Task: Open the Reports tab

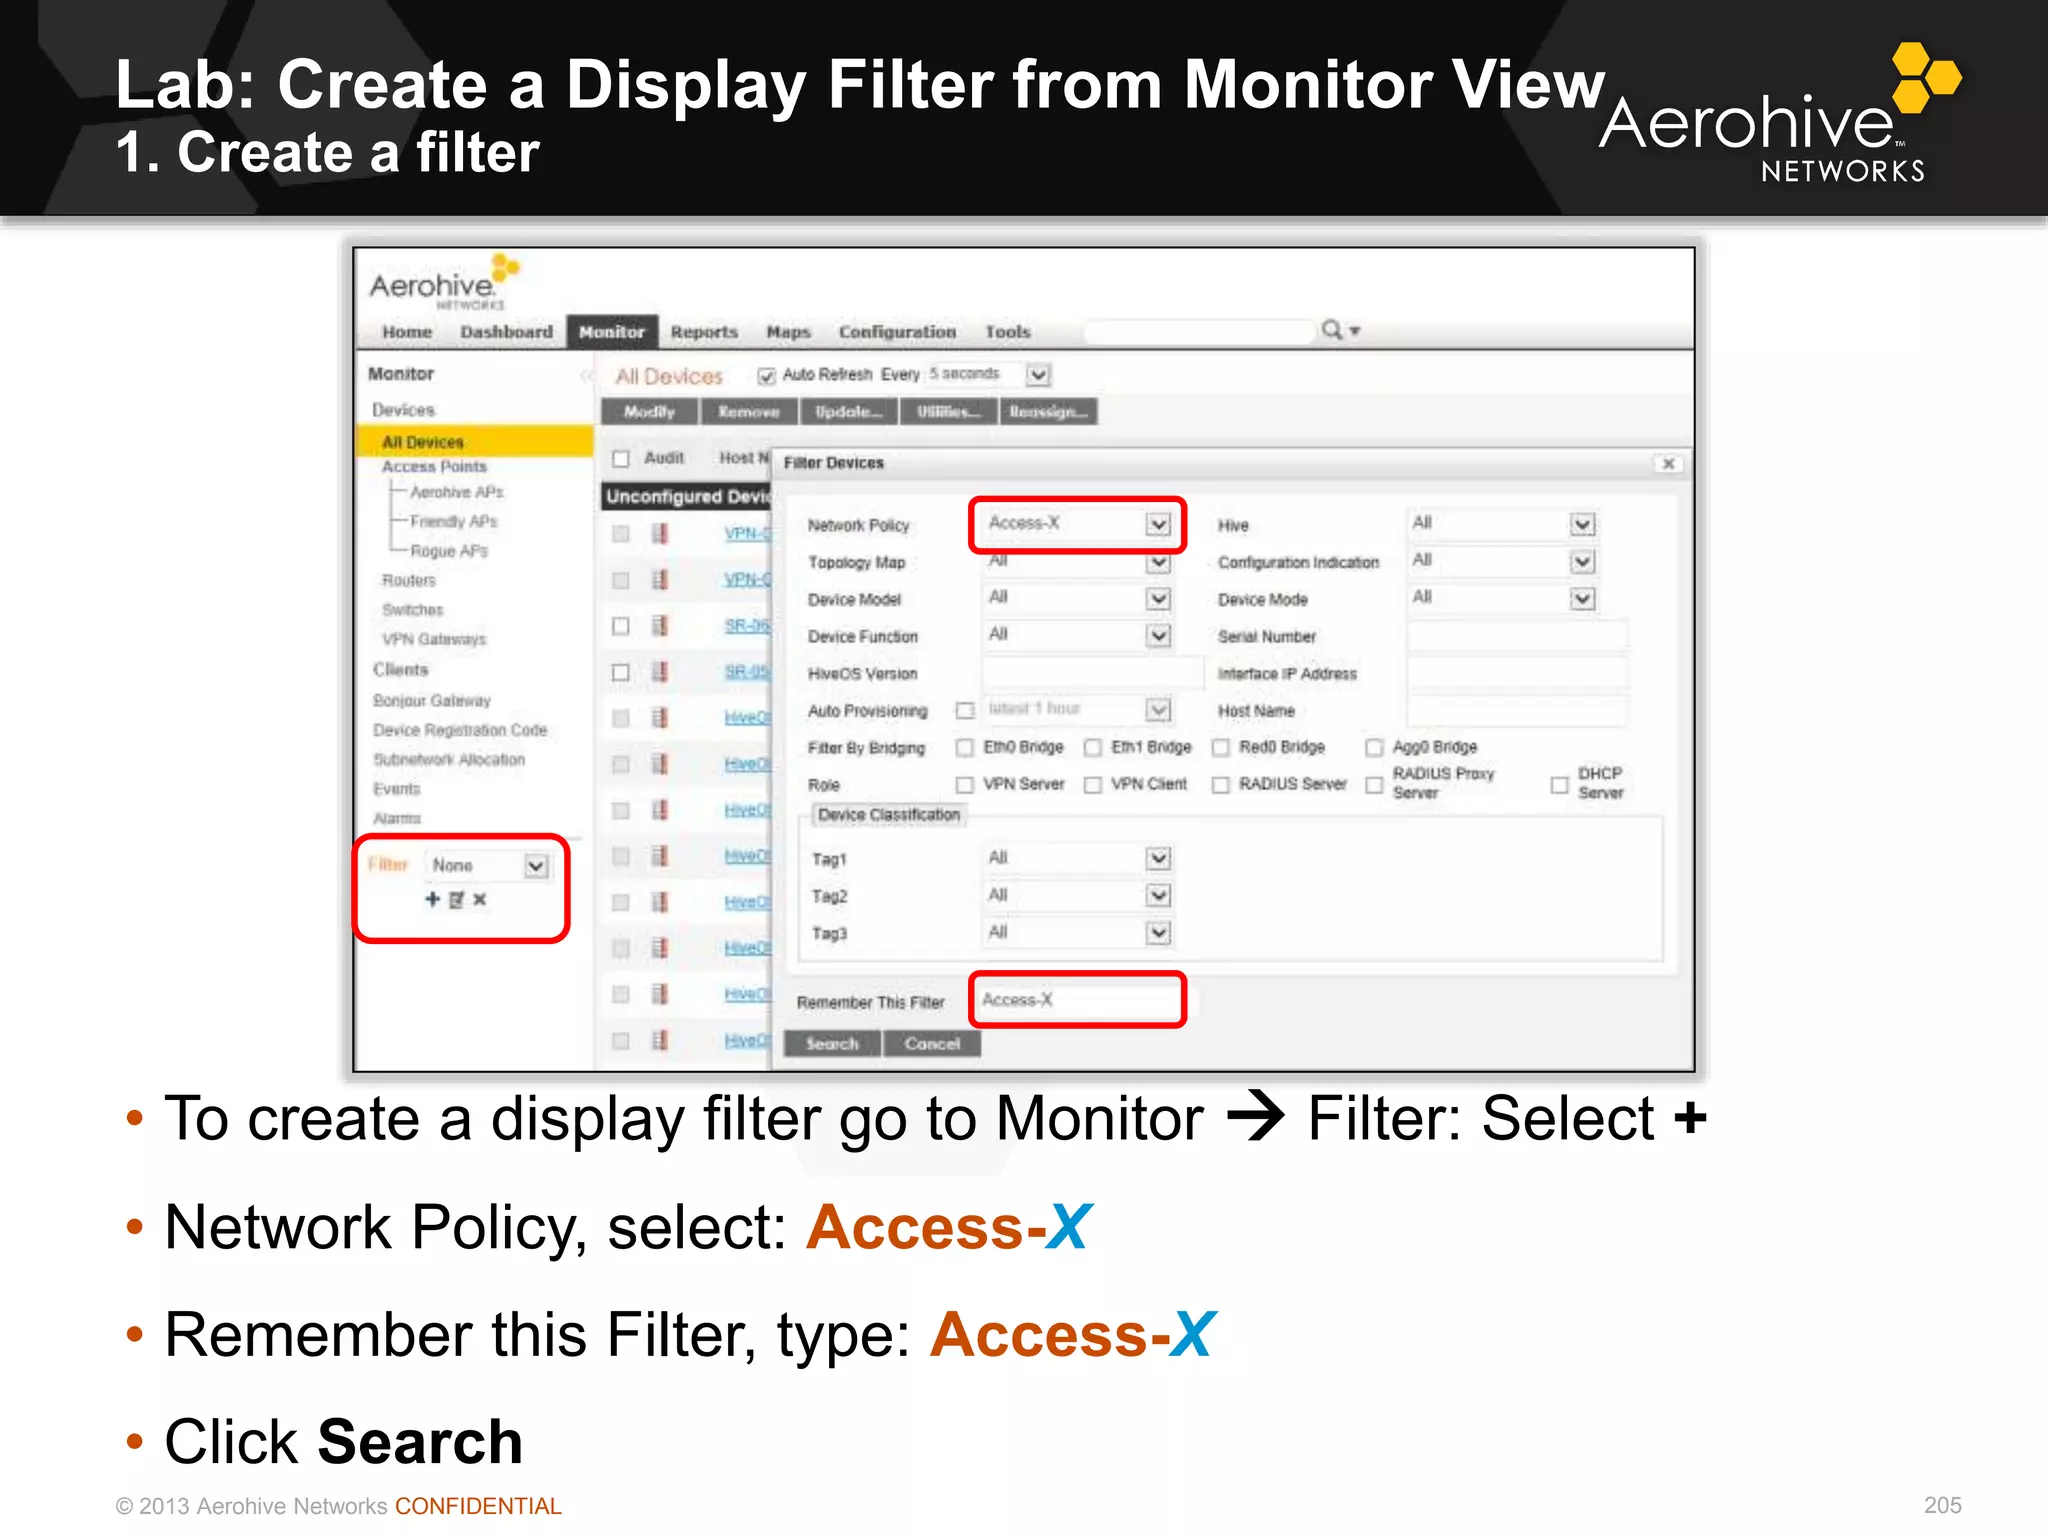Action: pyautogui.click(x=704, y=332)
